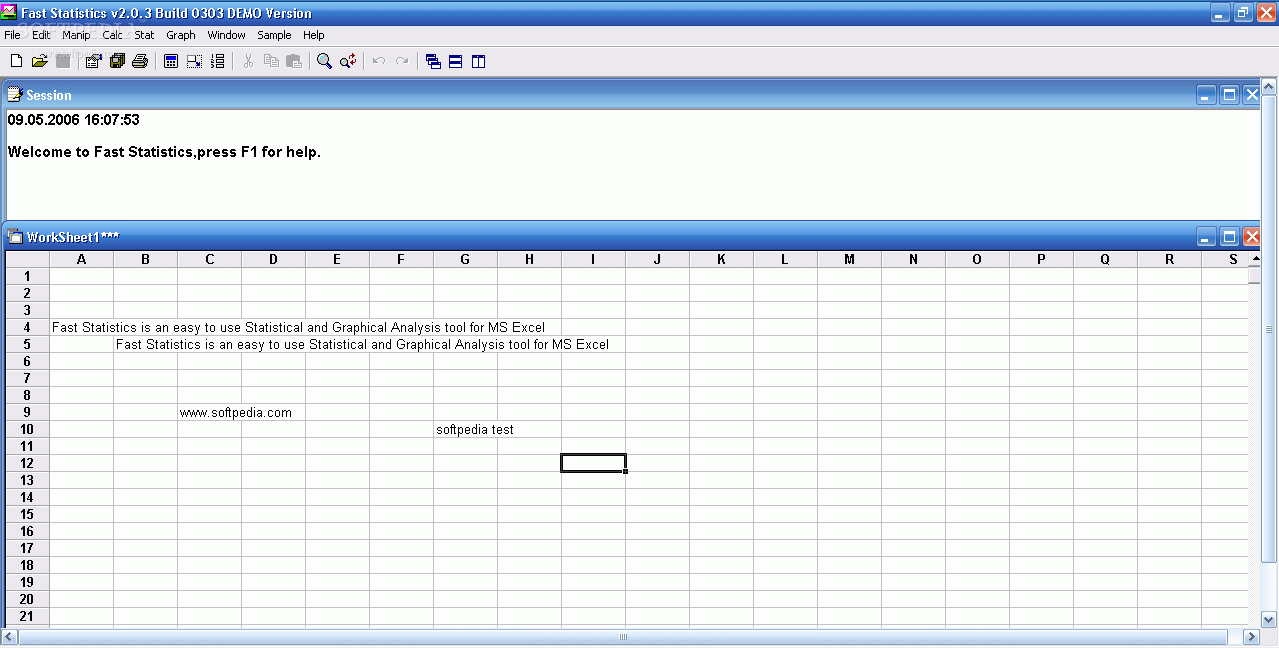This screenshot has width=1279, height=648.
Task: Select row 20 header
Action: [27, 599]
